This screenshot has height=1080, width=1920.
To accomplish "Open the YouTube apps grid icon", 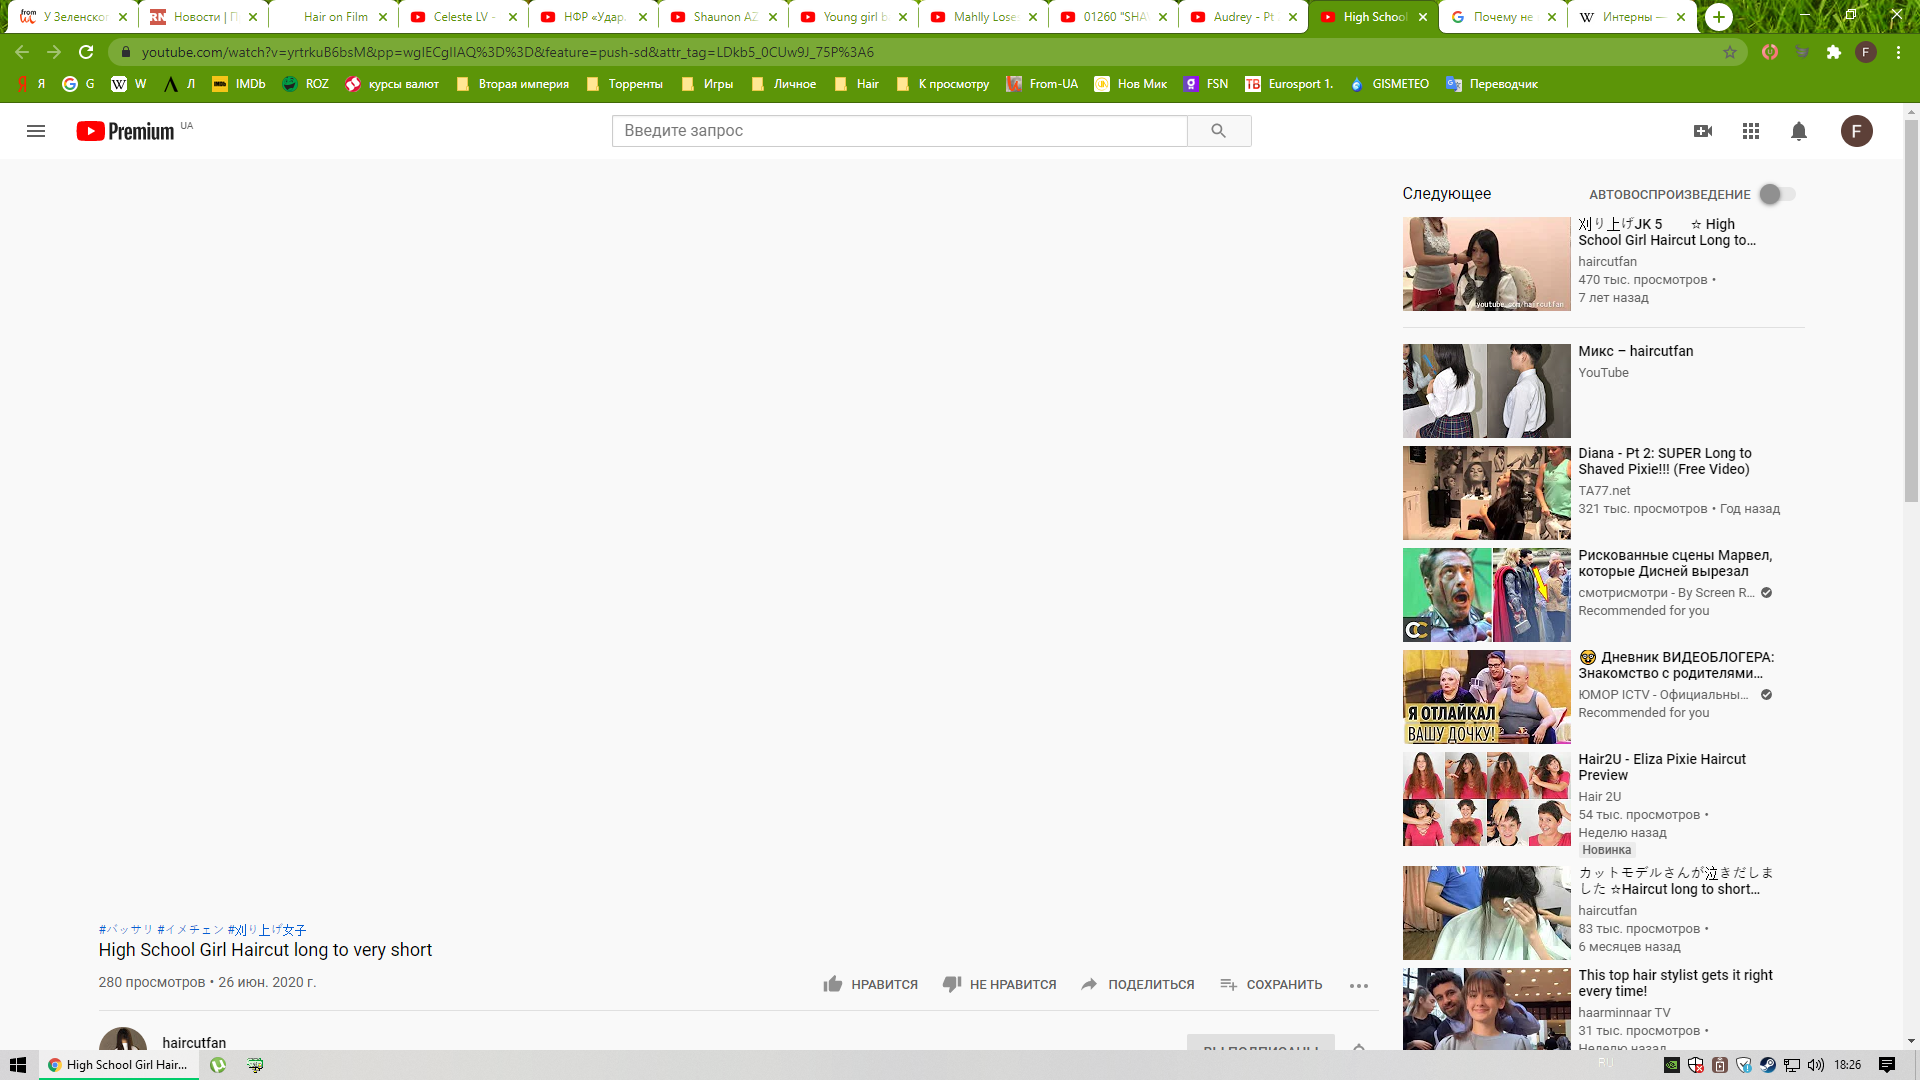I will click(x=1751, y=131).
